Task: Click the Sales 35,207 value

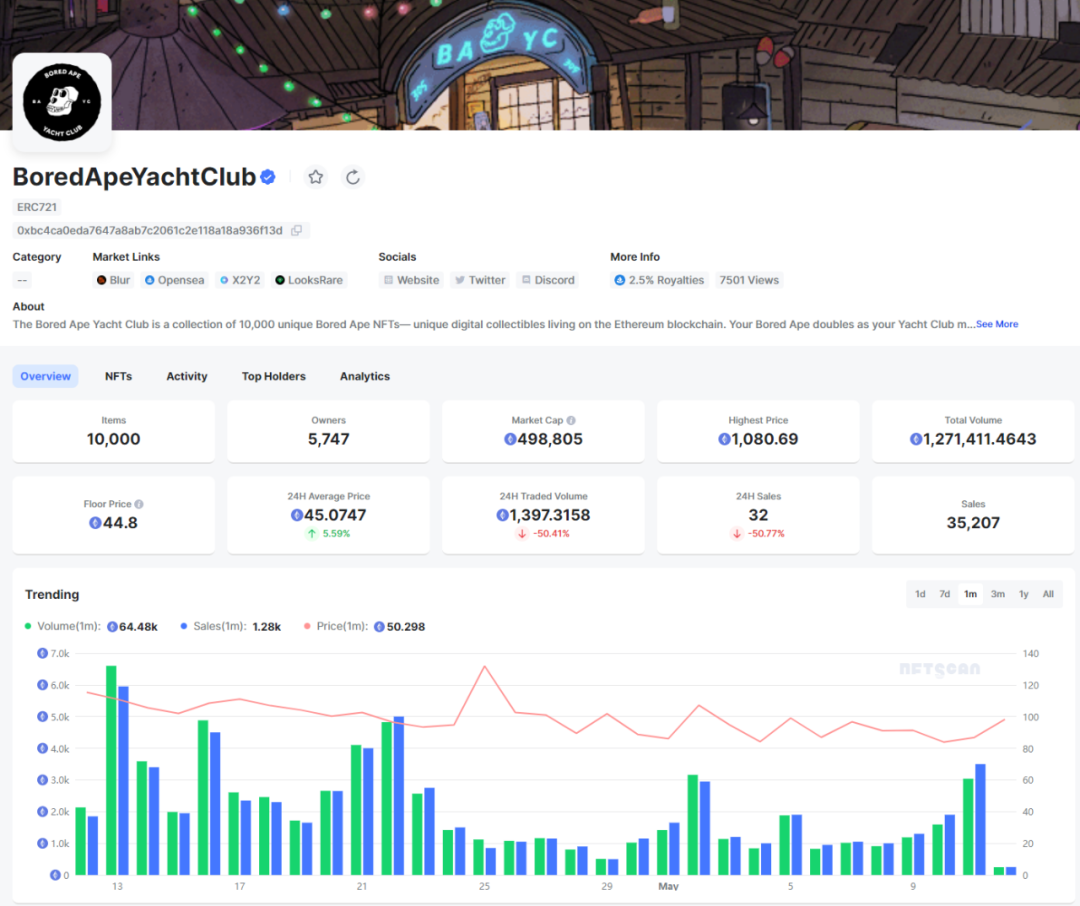Action: pos(973,523)
